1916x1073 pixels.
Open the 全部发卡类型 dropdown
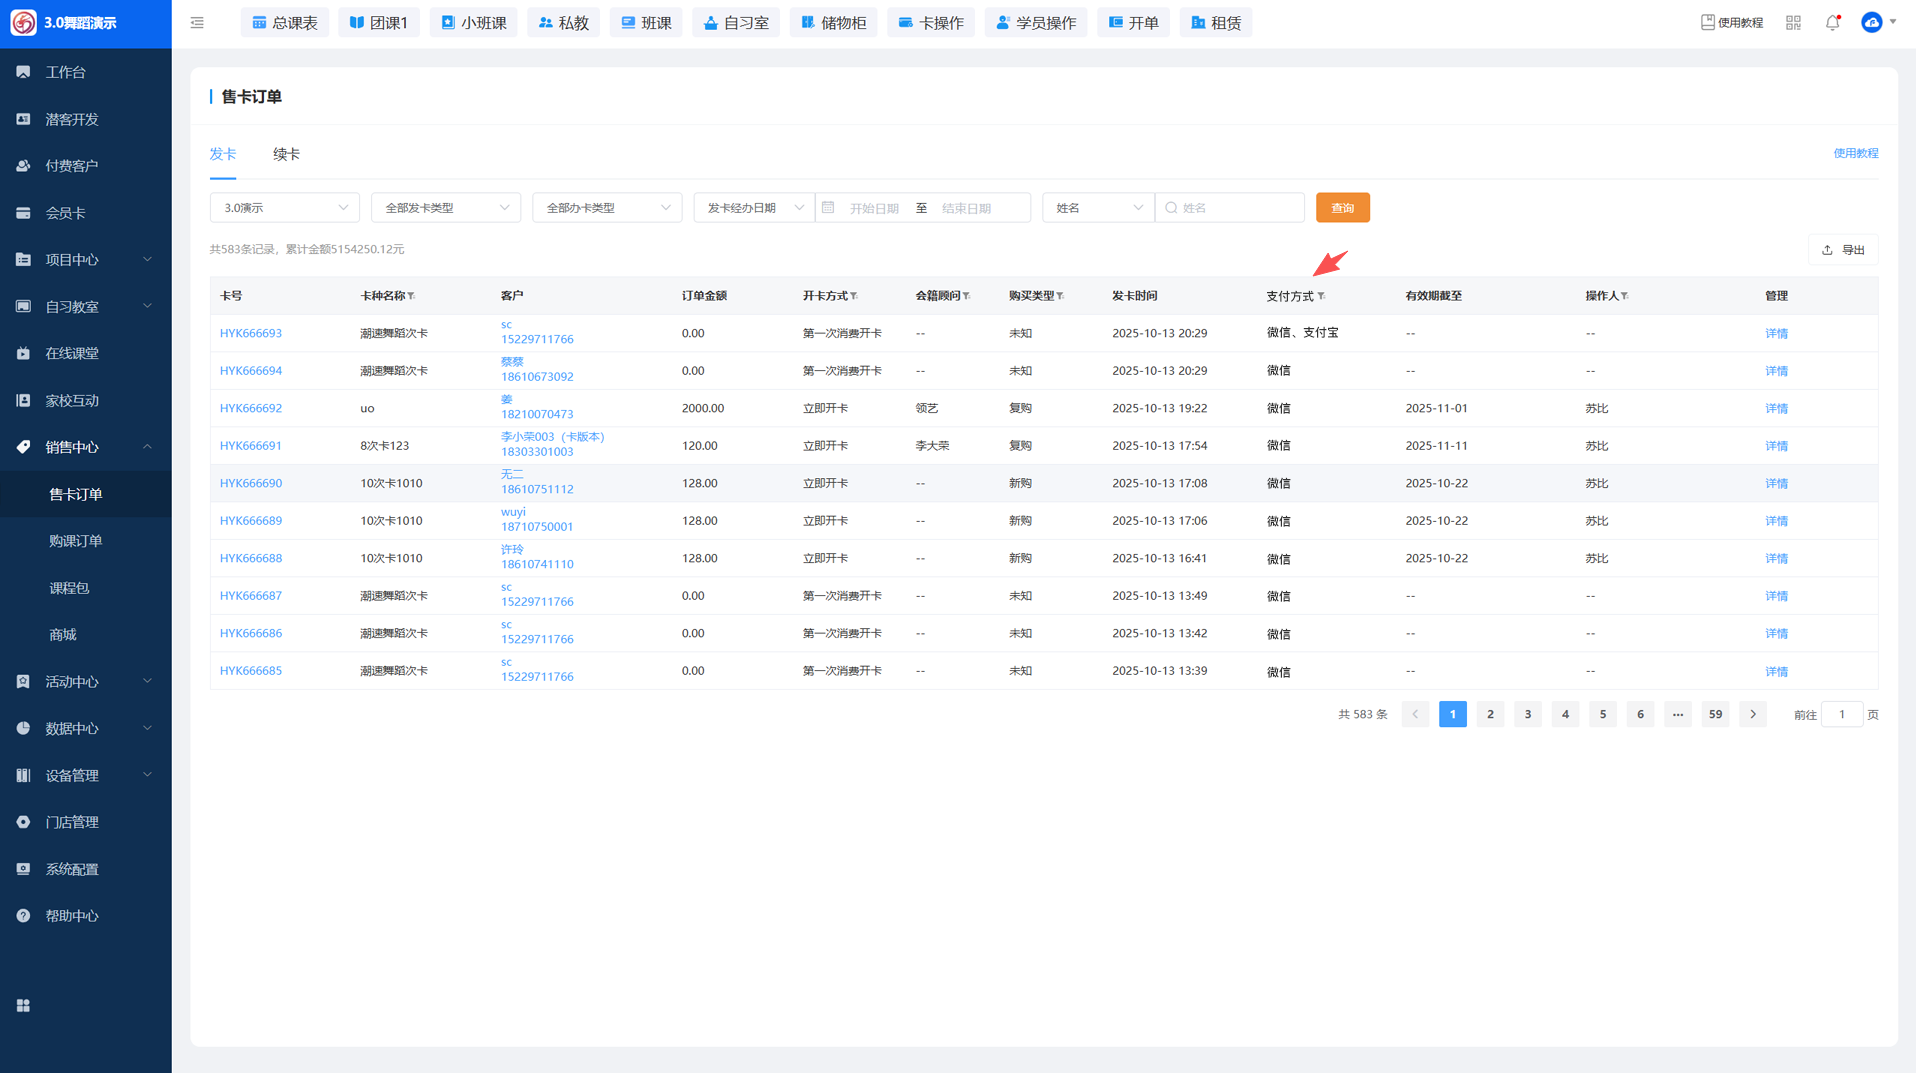445,208
